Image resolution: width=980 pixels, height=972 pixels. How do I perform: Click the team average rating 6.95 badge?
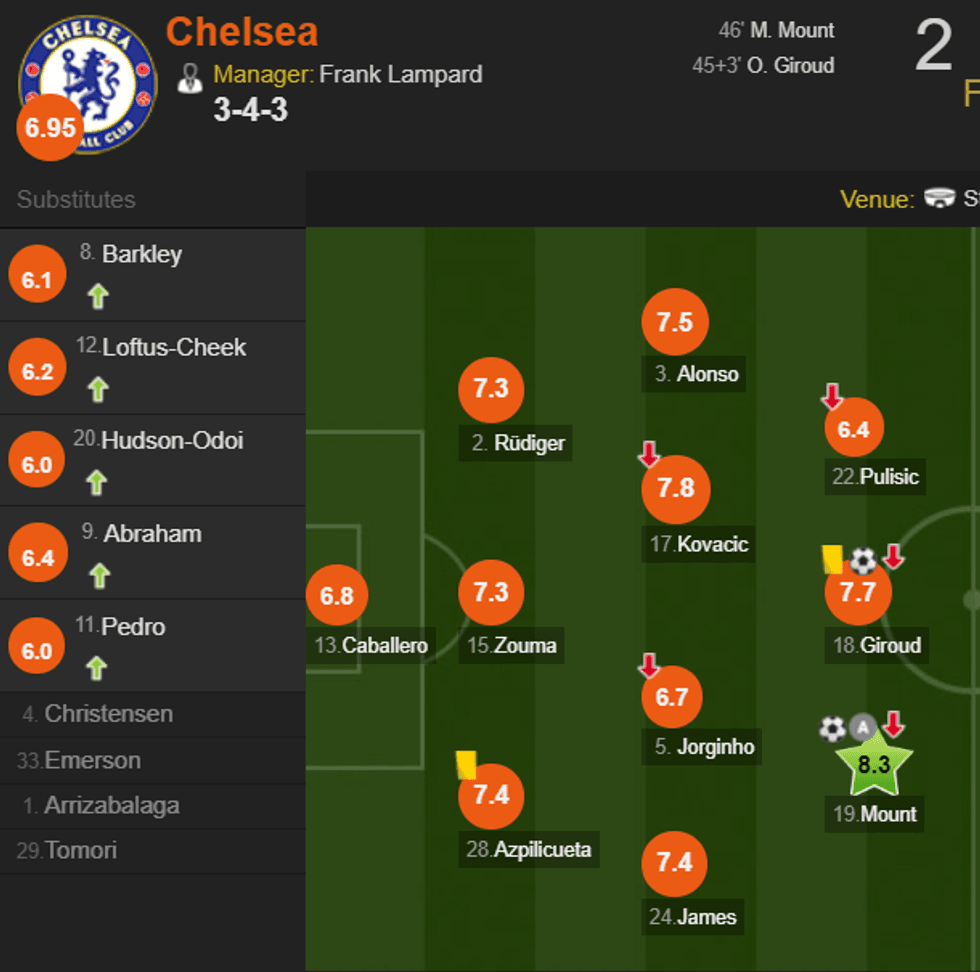pos(50,128)
